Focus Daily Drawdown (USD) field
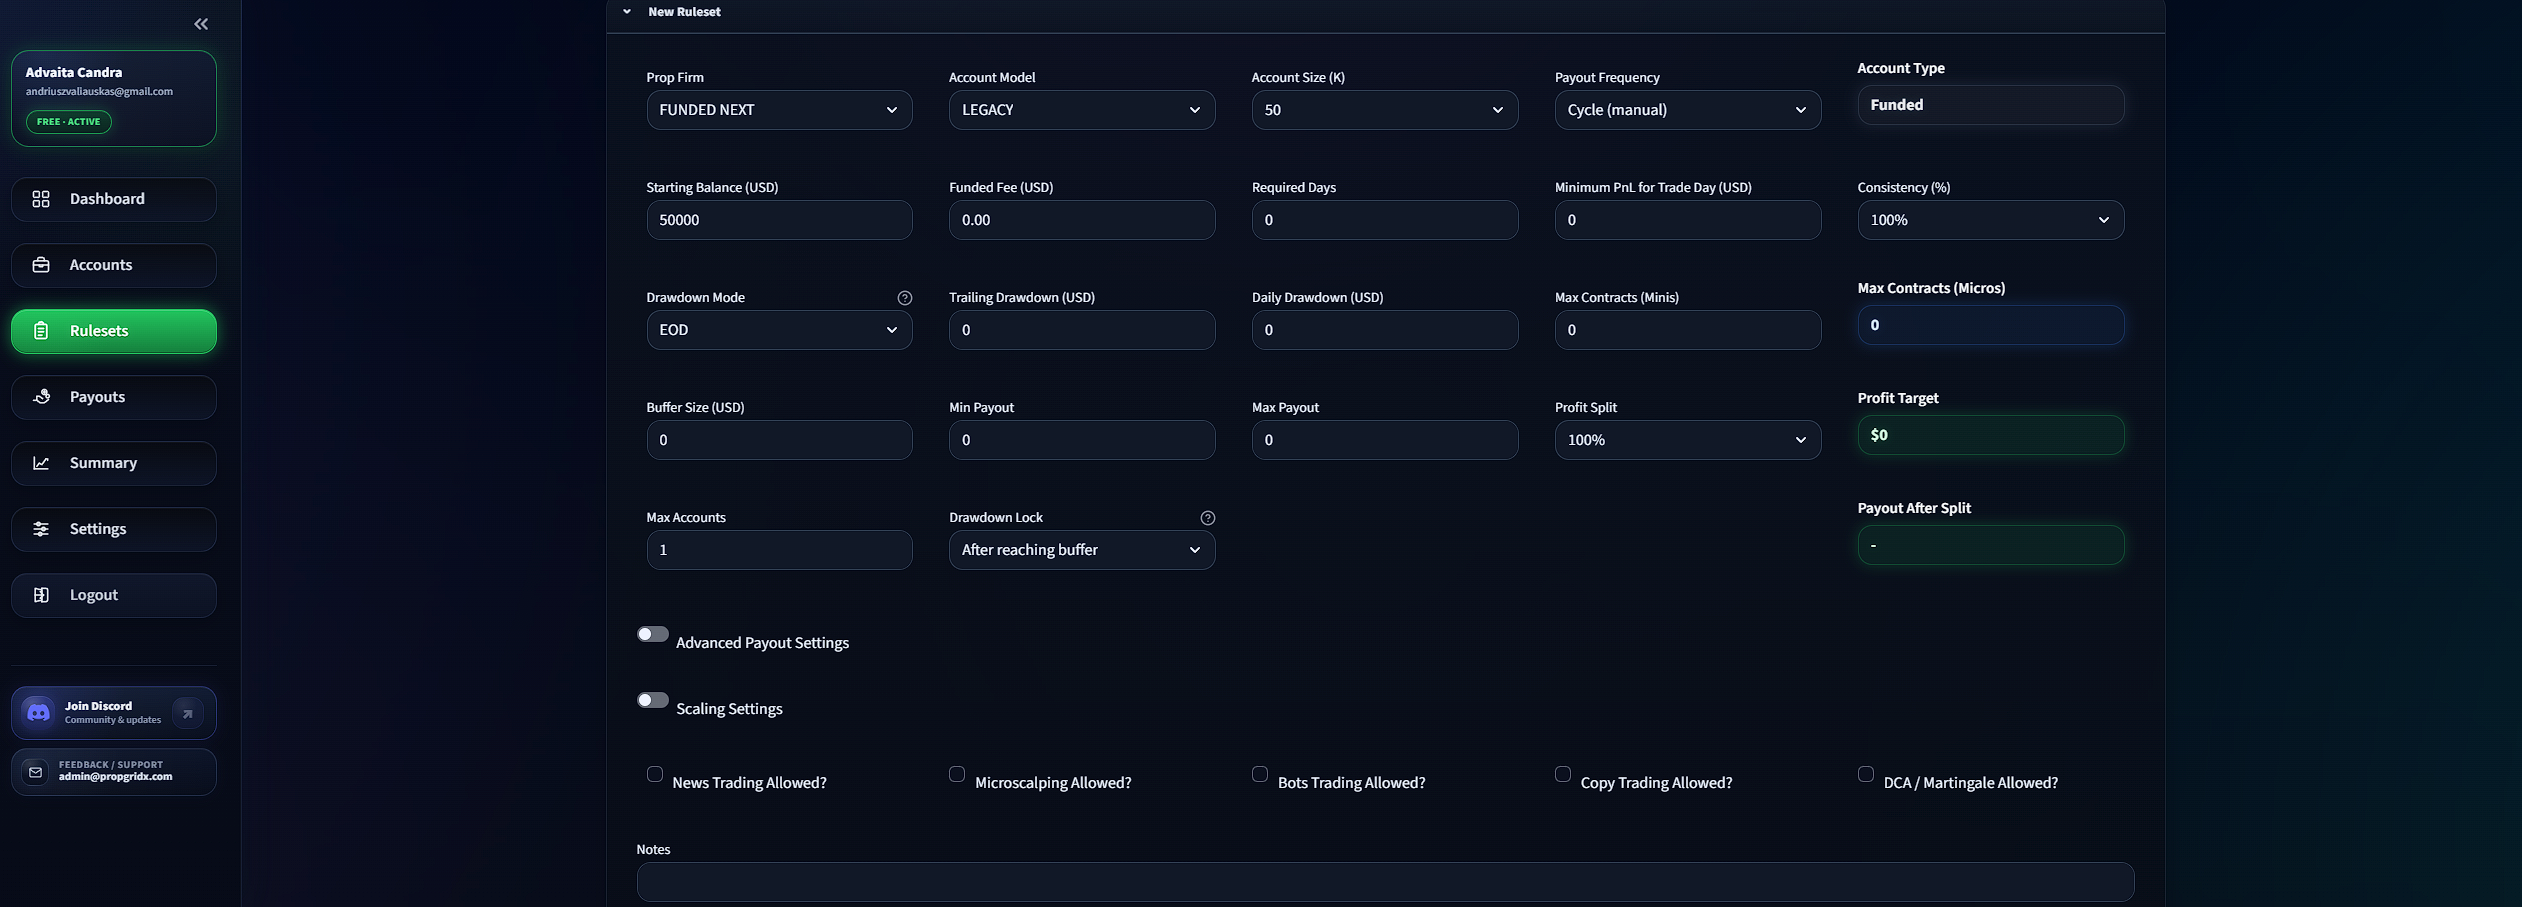 point(1385,330)
